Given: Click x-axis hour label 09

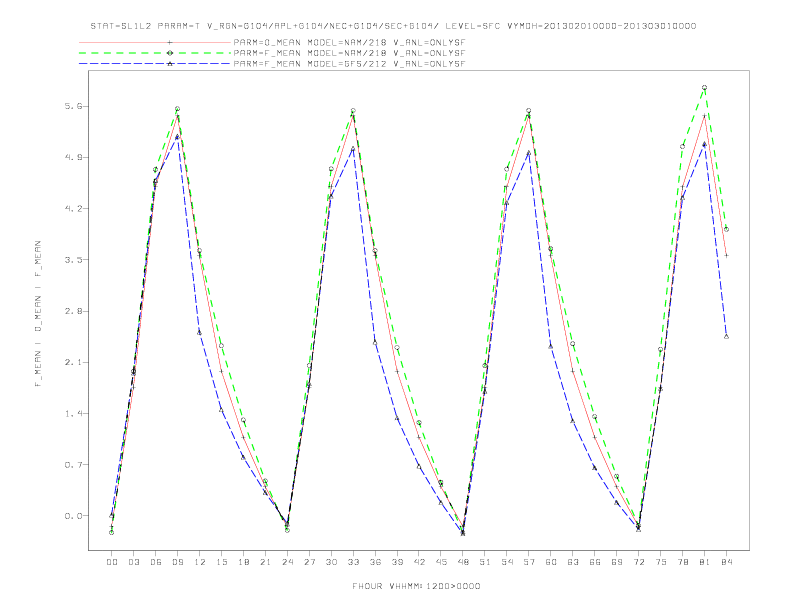Looking at the screenshot, I should coord(177,562).
